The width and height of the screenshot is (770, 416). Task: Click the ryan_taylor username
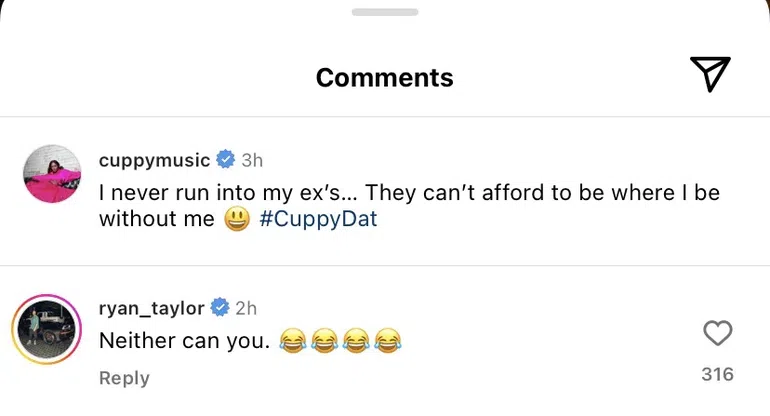(151, 308)
